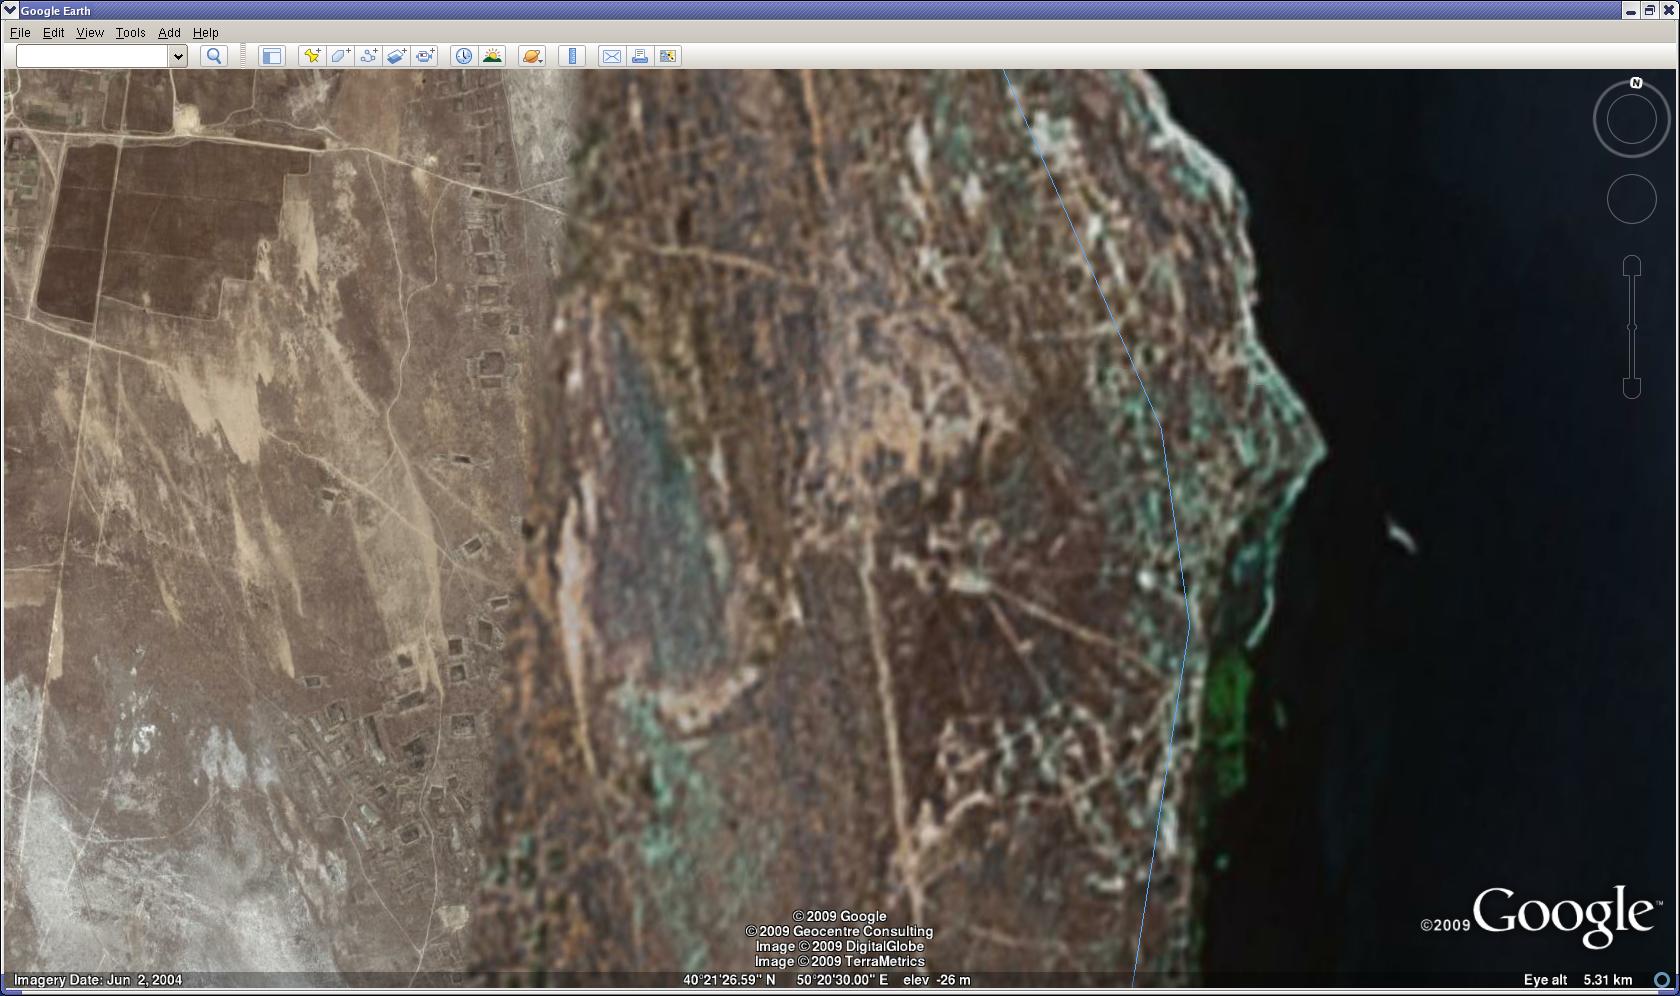The image size is (1680, 996).
Task: Open the Add menu
Action: (169, 33)
